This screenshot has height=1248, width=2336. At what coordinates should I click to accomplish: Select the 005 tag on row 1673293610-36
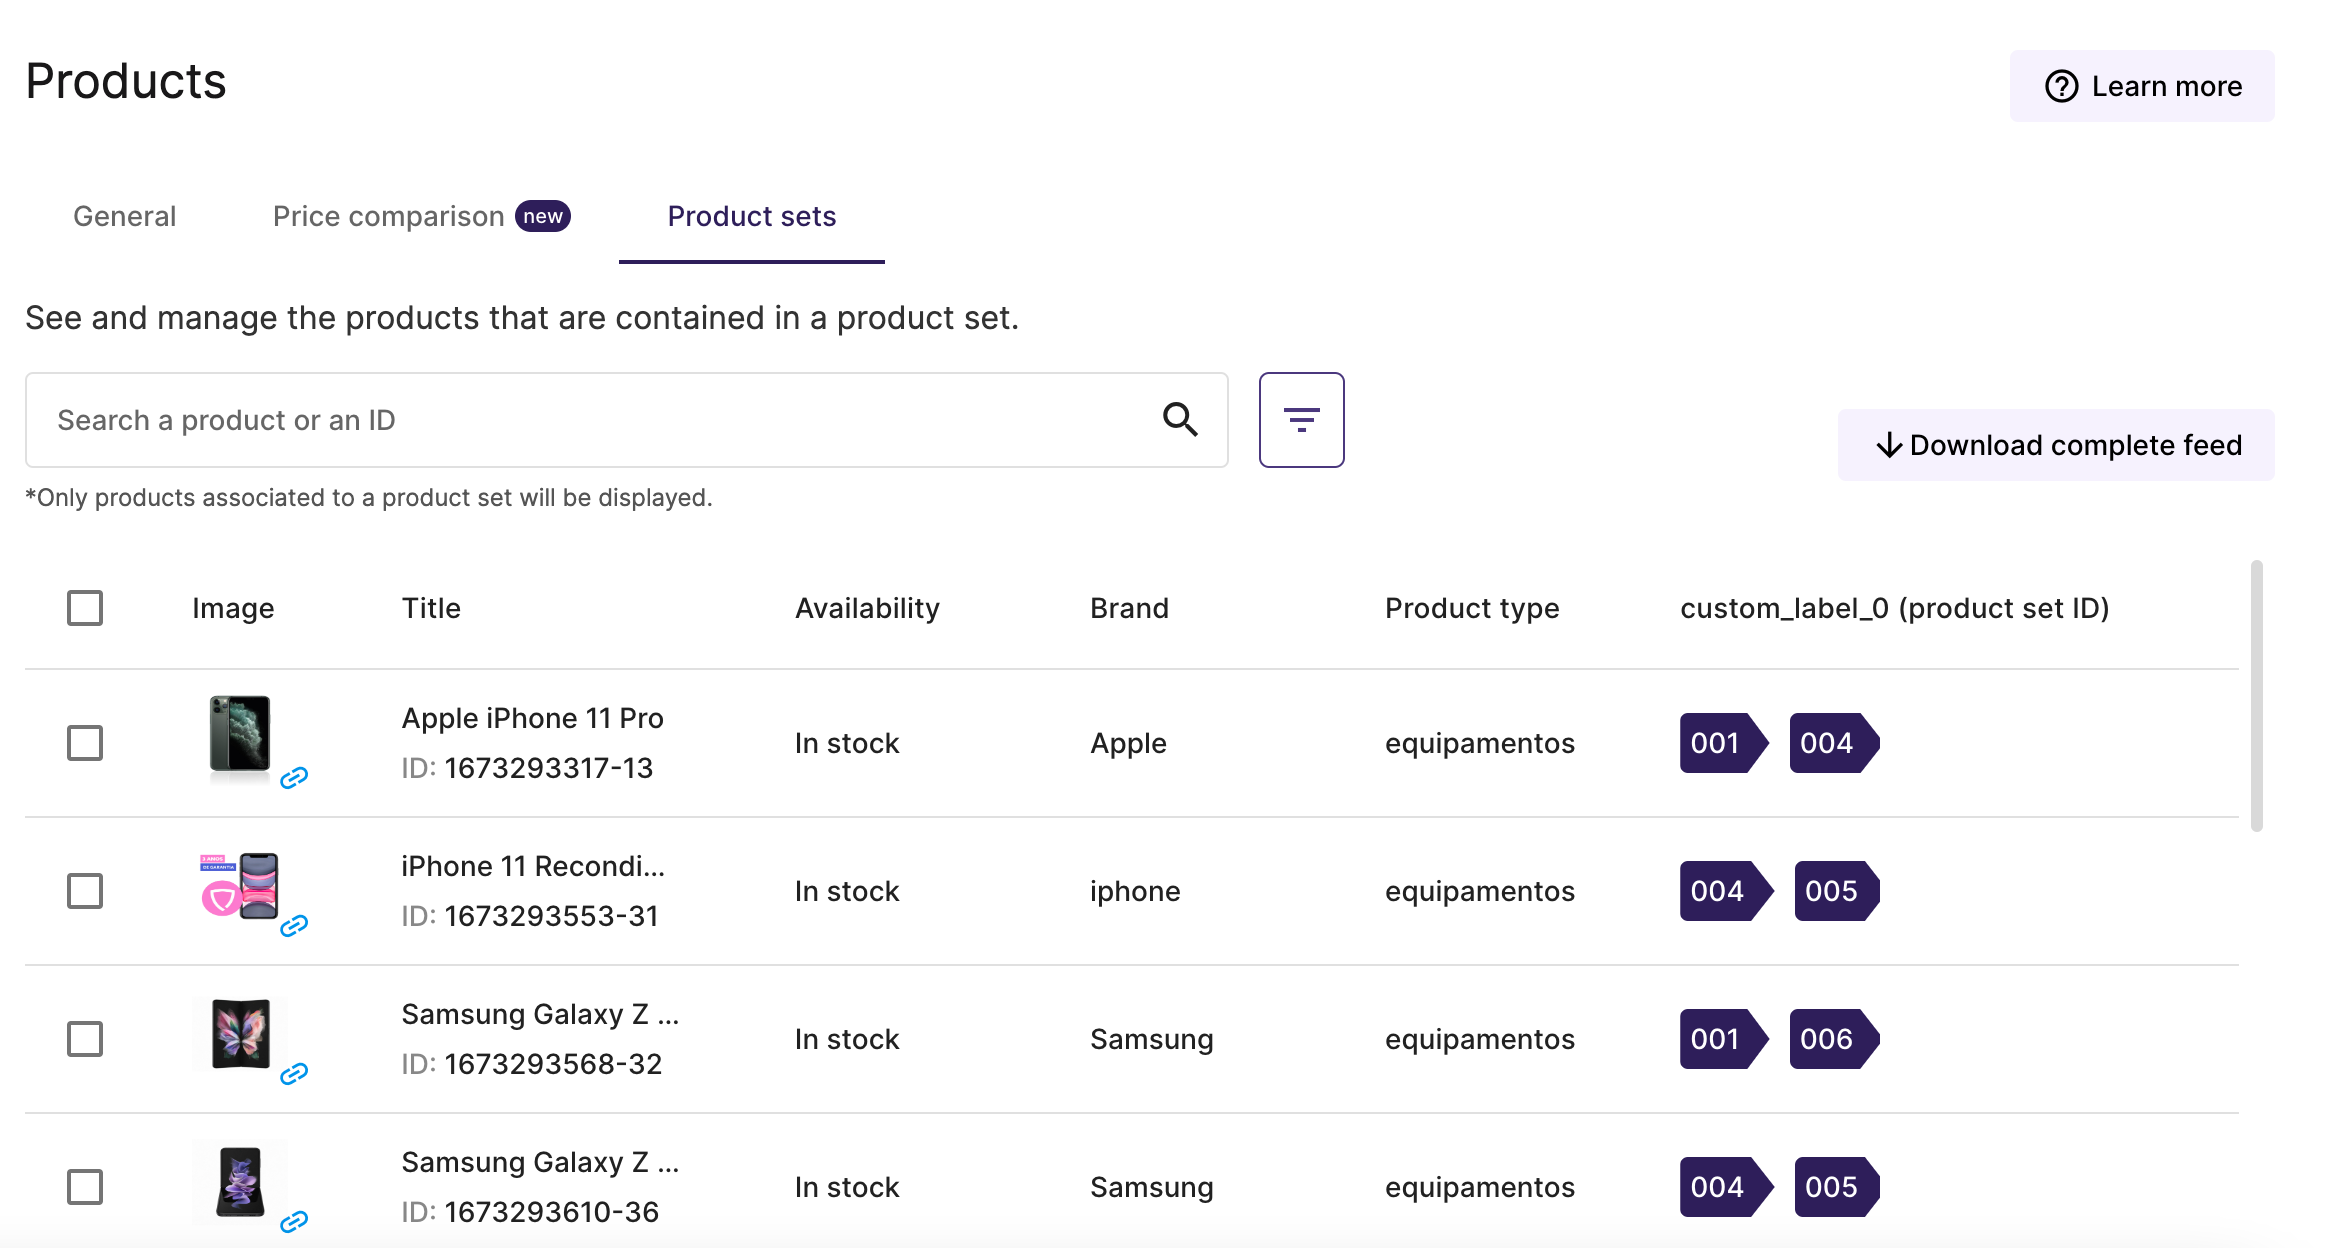coord(1837,1187)
